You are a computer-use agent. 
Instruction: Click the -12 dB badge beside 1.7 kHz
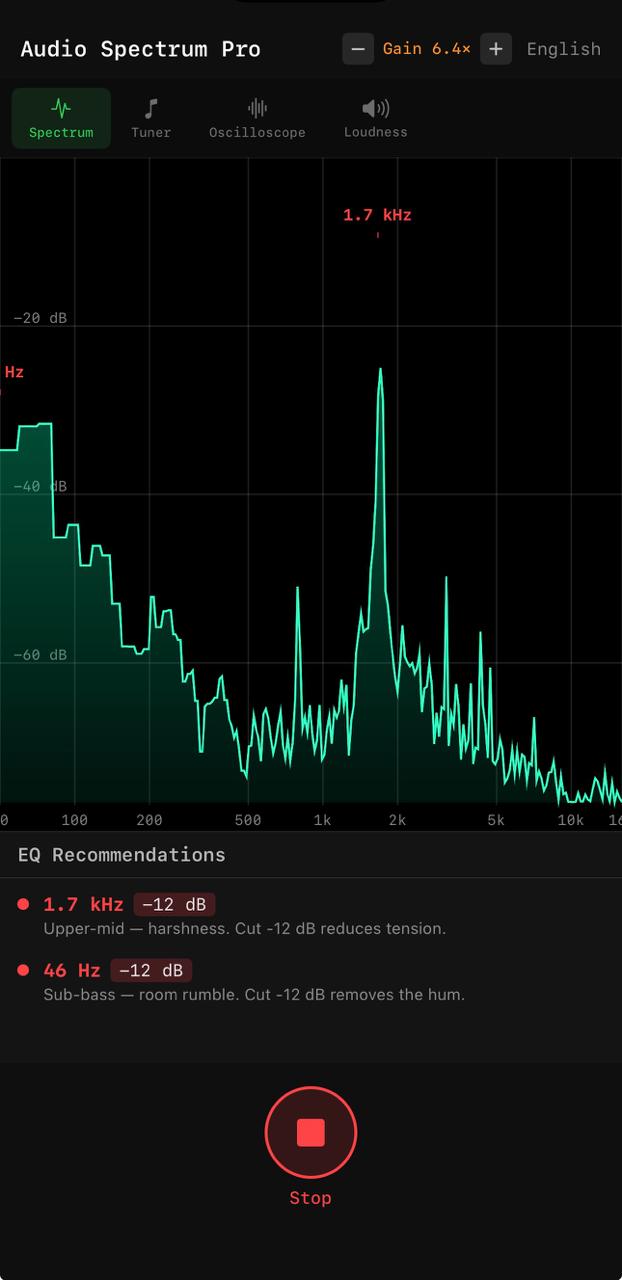pos(174,905)
